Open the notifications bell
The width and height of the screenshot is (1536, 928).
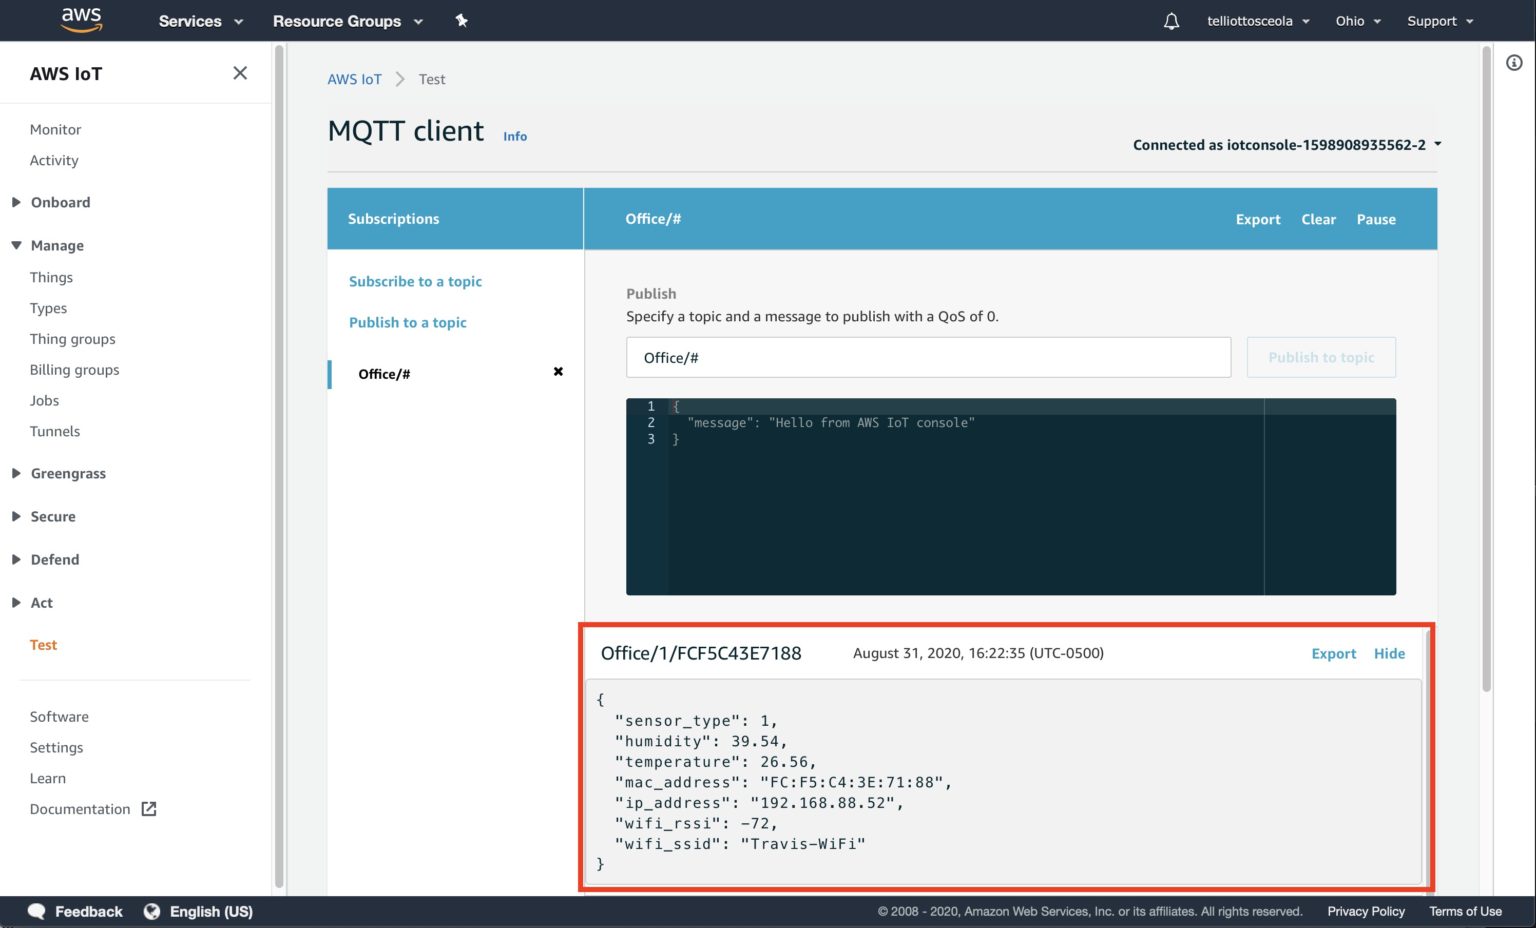(1171, 21)
